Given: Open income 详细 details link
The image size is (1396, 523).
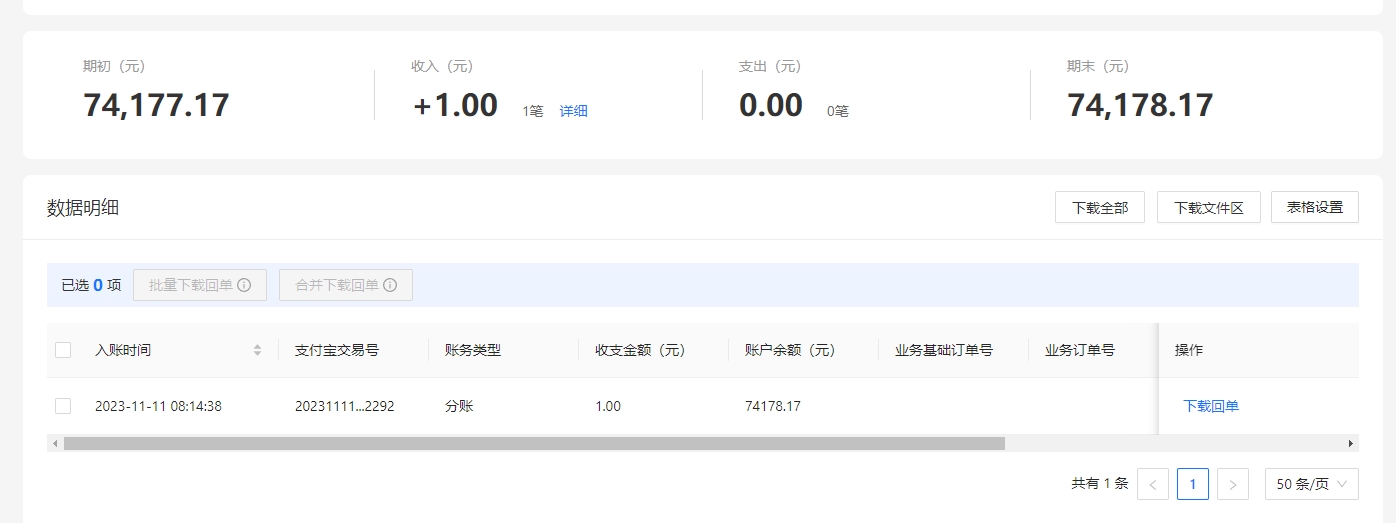Looking at the screenshot, I should [574, 111].
